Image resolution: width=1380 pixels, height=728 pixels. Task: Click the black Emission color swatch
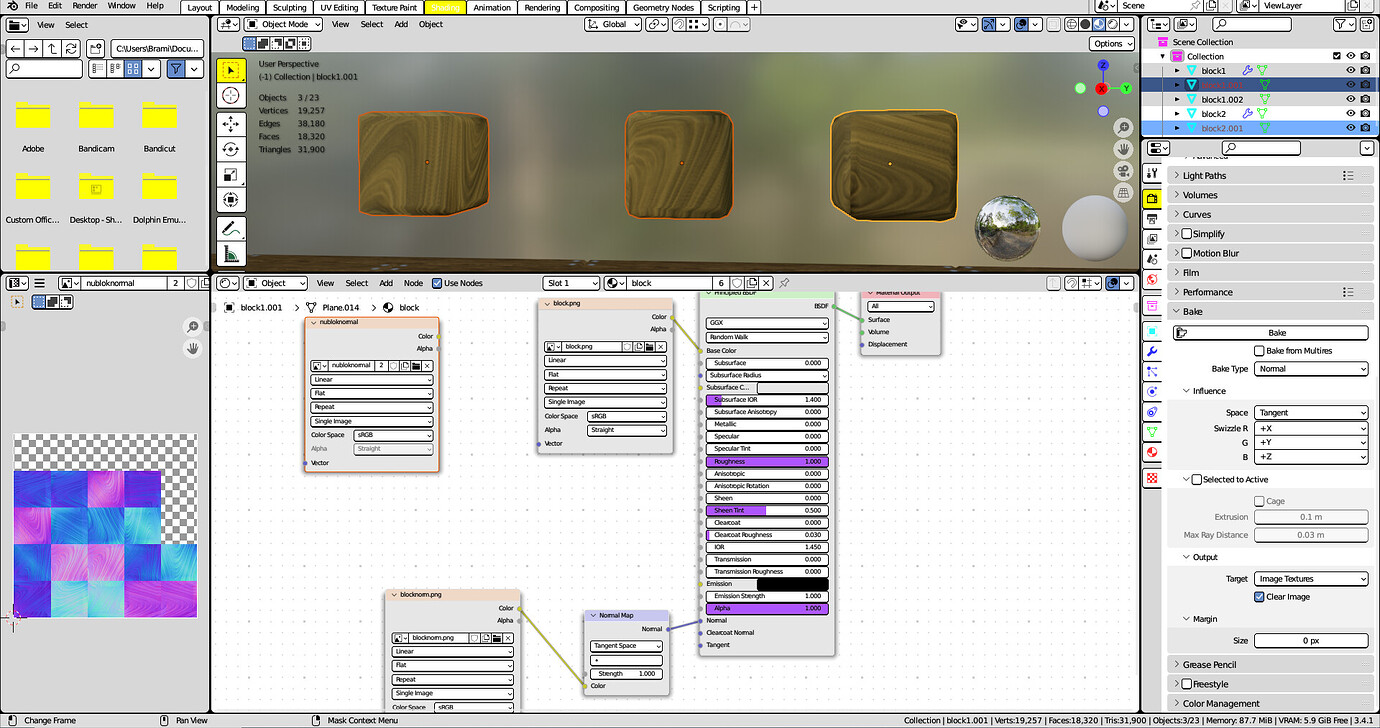(792, 584)
